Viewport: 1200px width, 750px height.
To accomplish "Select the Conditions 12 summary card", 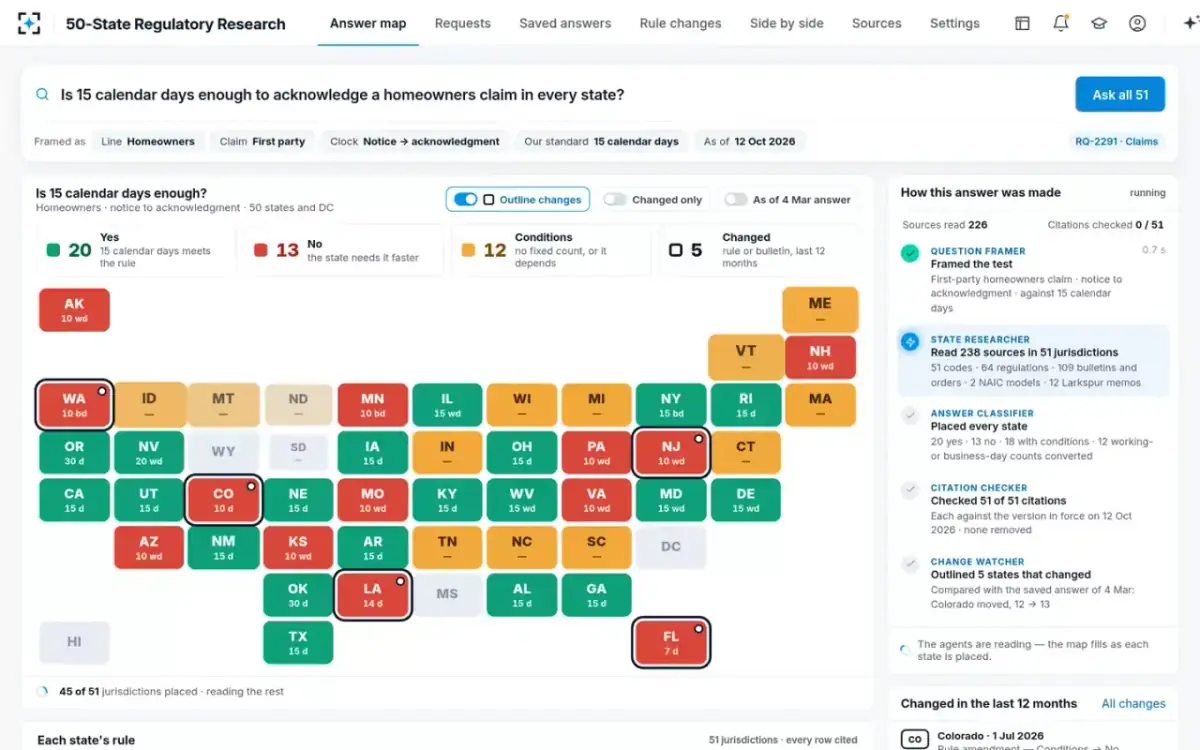I will [x=549, y=250].
